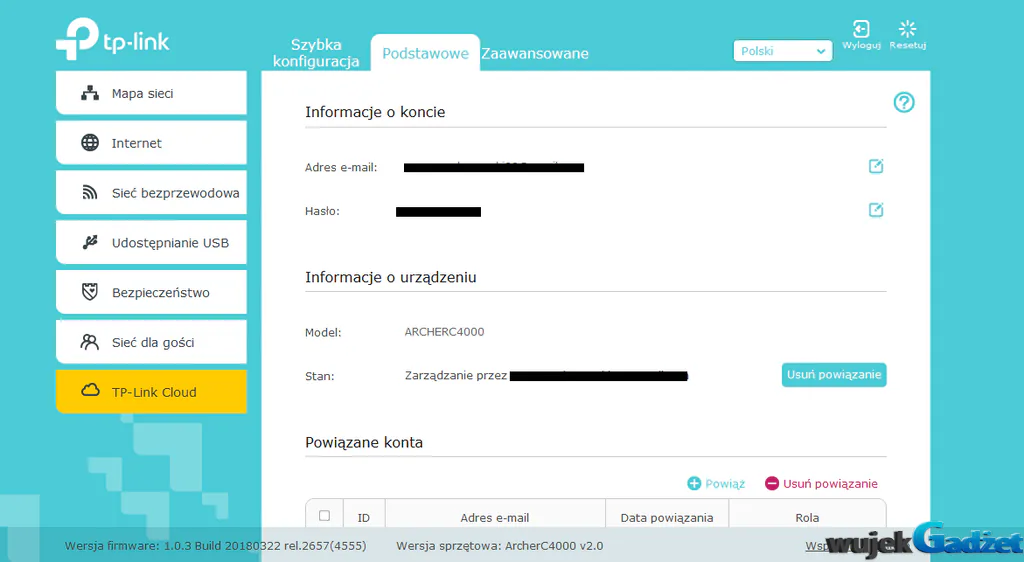Open the Polski language dropdown

pos(782,51)
